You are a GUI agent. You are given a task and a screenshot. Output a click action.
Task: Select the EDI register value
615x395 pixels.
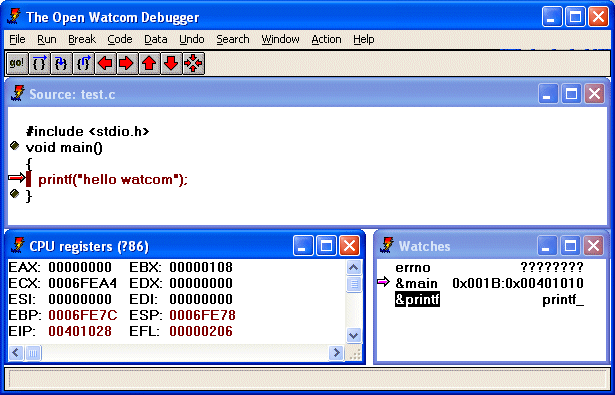pos(201,299)
